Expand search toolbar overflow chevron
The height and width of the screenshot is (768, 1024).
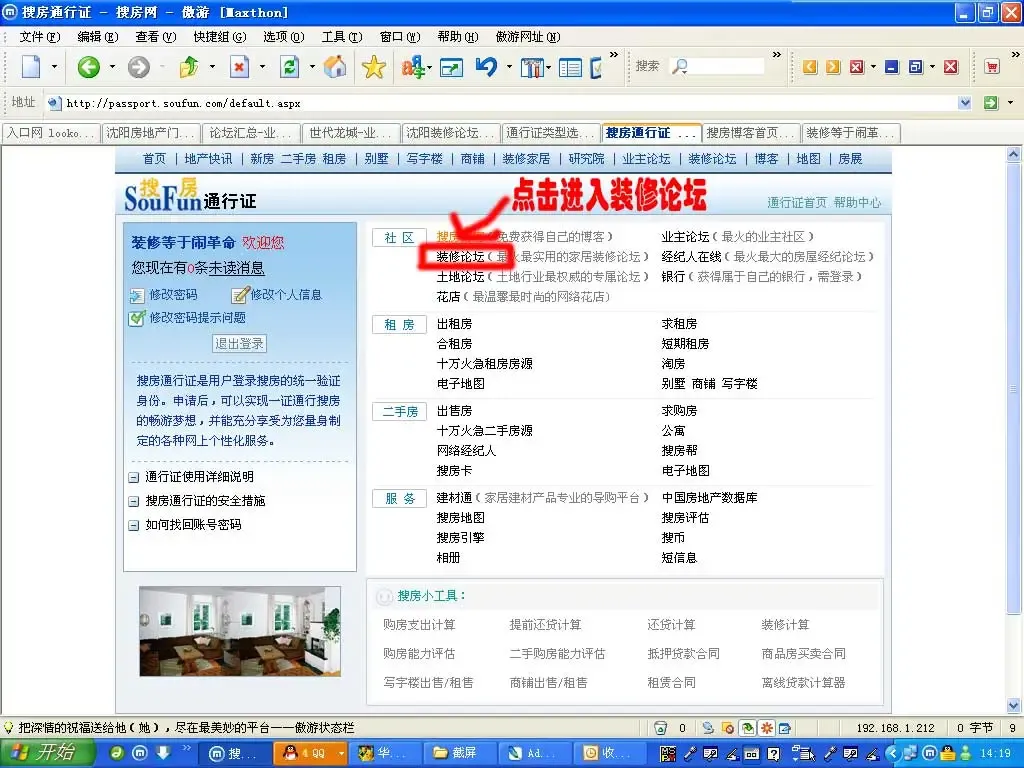coord(776,55)
